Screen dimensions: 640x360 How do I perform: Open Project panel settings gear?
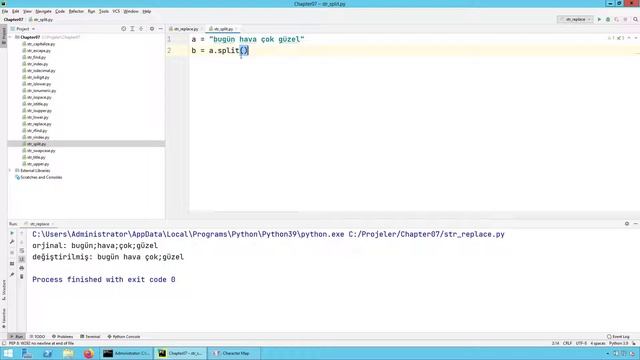(x=152, y=29)
